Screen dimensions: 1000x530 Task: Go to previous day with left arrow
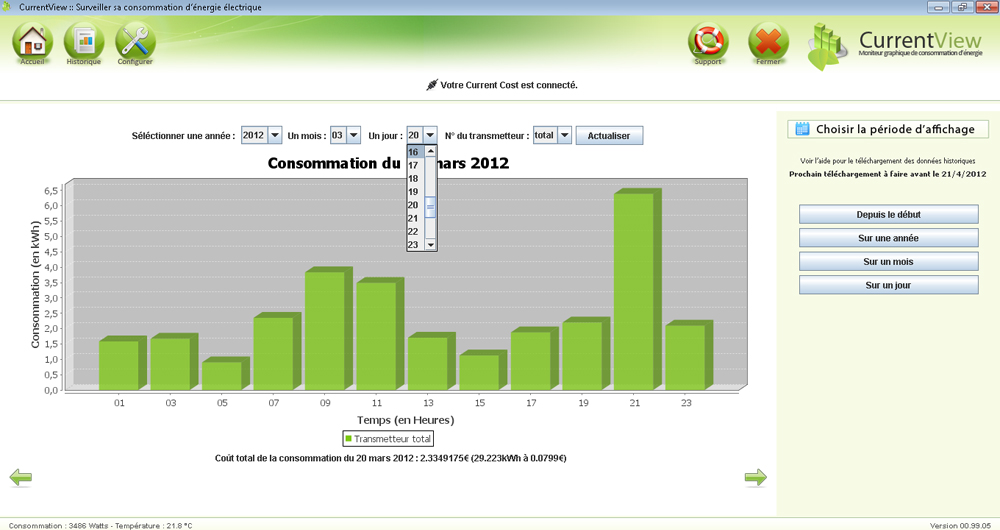(x=20, y=478)
